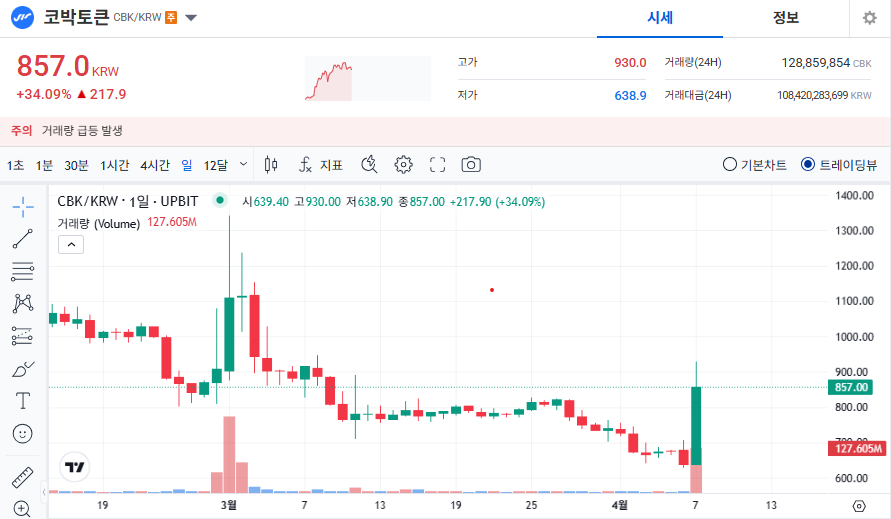Click the green market status dot
891x519 pixels.
[x=220, y=200]
